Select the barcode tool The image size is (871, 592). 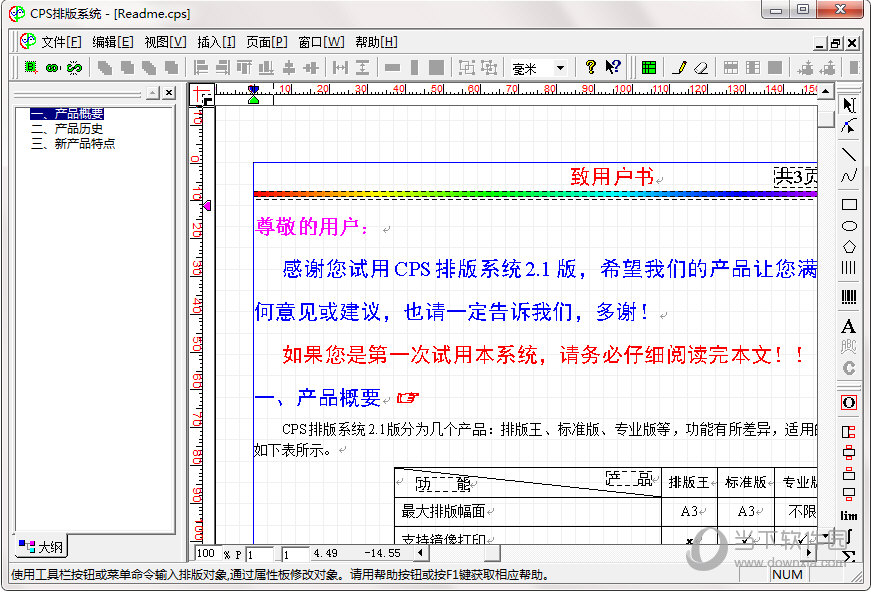tap(849, 297)
